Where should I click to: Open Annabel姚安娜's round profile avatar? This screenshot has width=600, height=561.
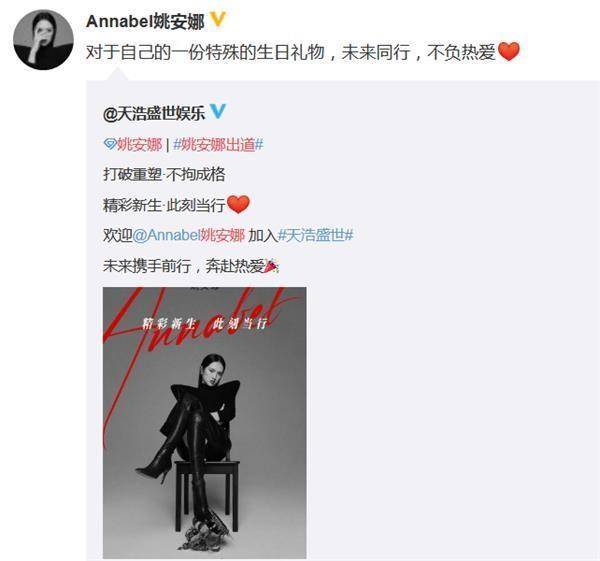click(x=43, y=39)
